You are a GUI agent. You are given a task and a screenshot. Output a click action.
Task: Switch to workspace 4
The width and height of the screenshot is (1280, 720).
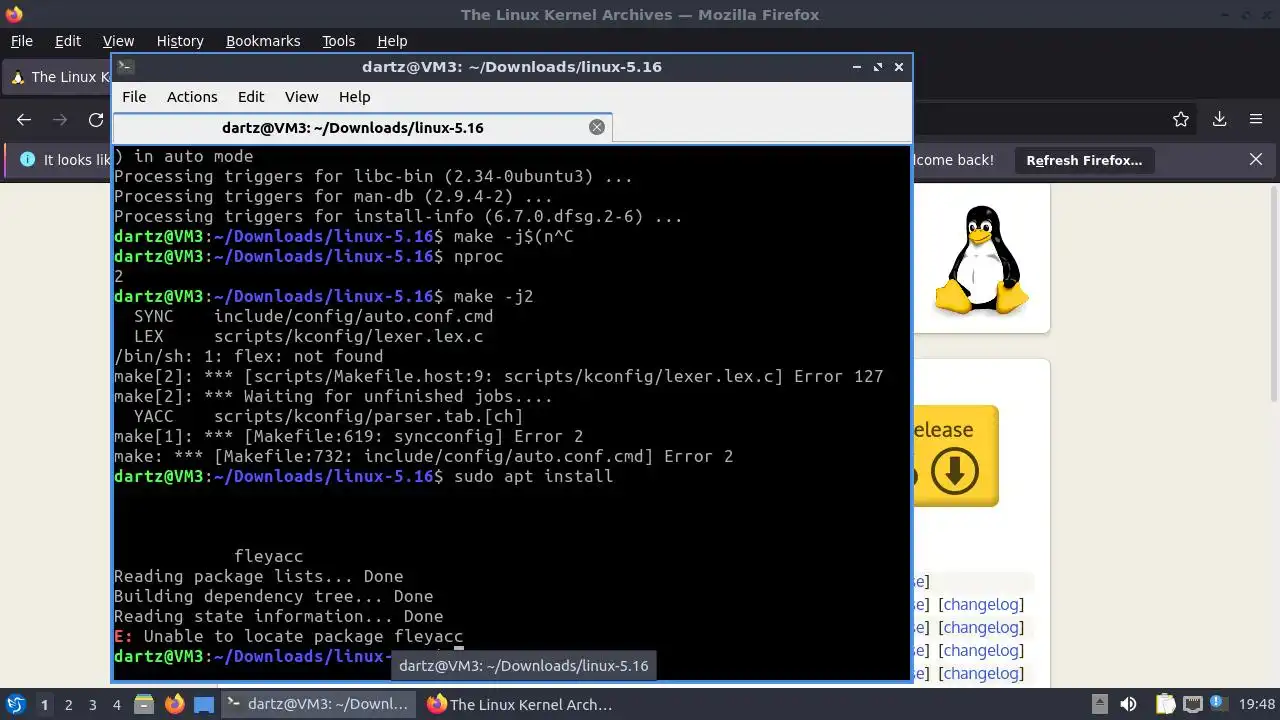click(x=117, y=705)
